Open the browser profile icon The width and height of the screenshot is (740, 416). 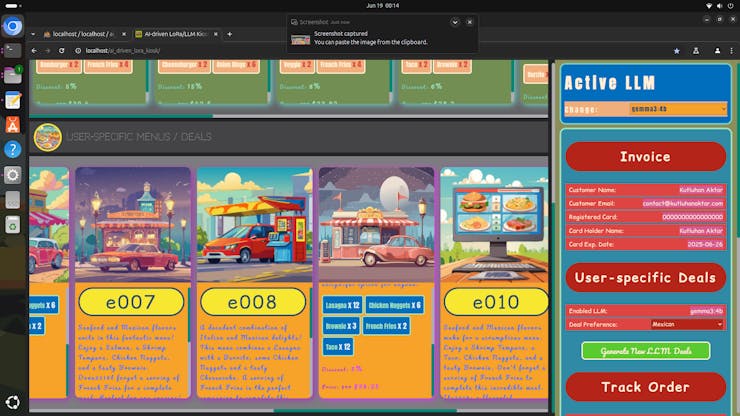(717, 51)
